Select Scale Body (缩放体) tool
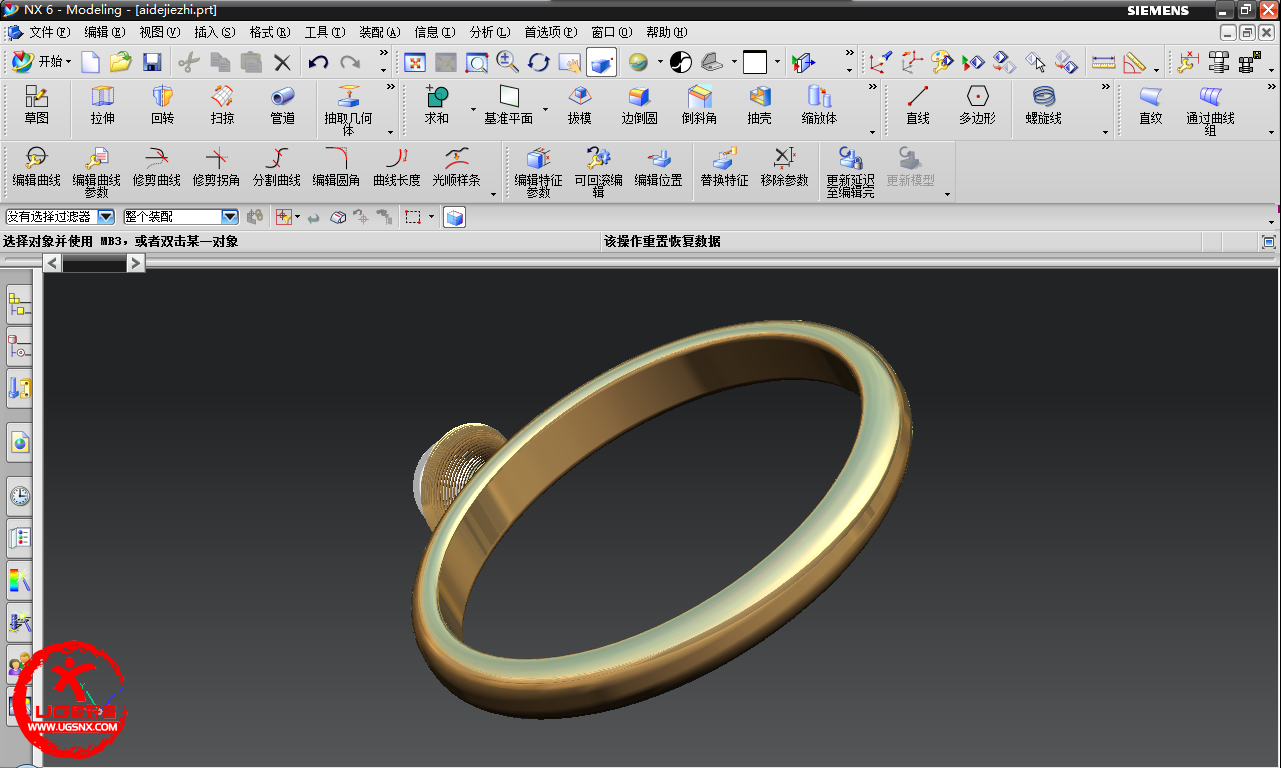Image resolution: width=1281 pixels, height=768 pixels. coord(819,106)
